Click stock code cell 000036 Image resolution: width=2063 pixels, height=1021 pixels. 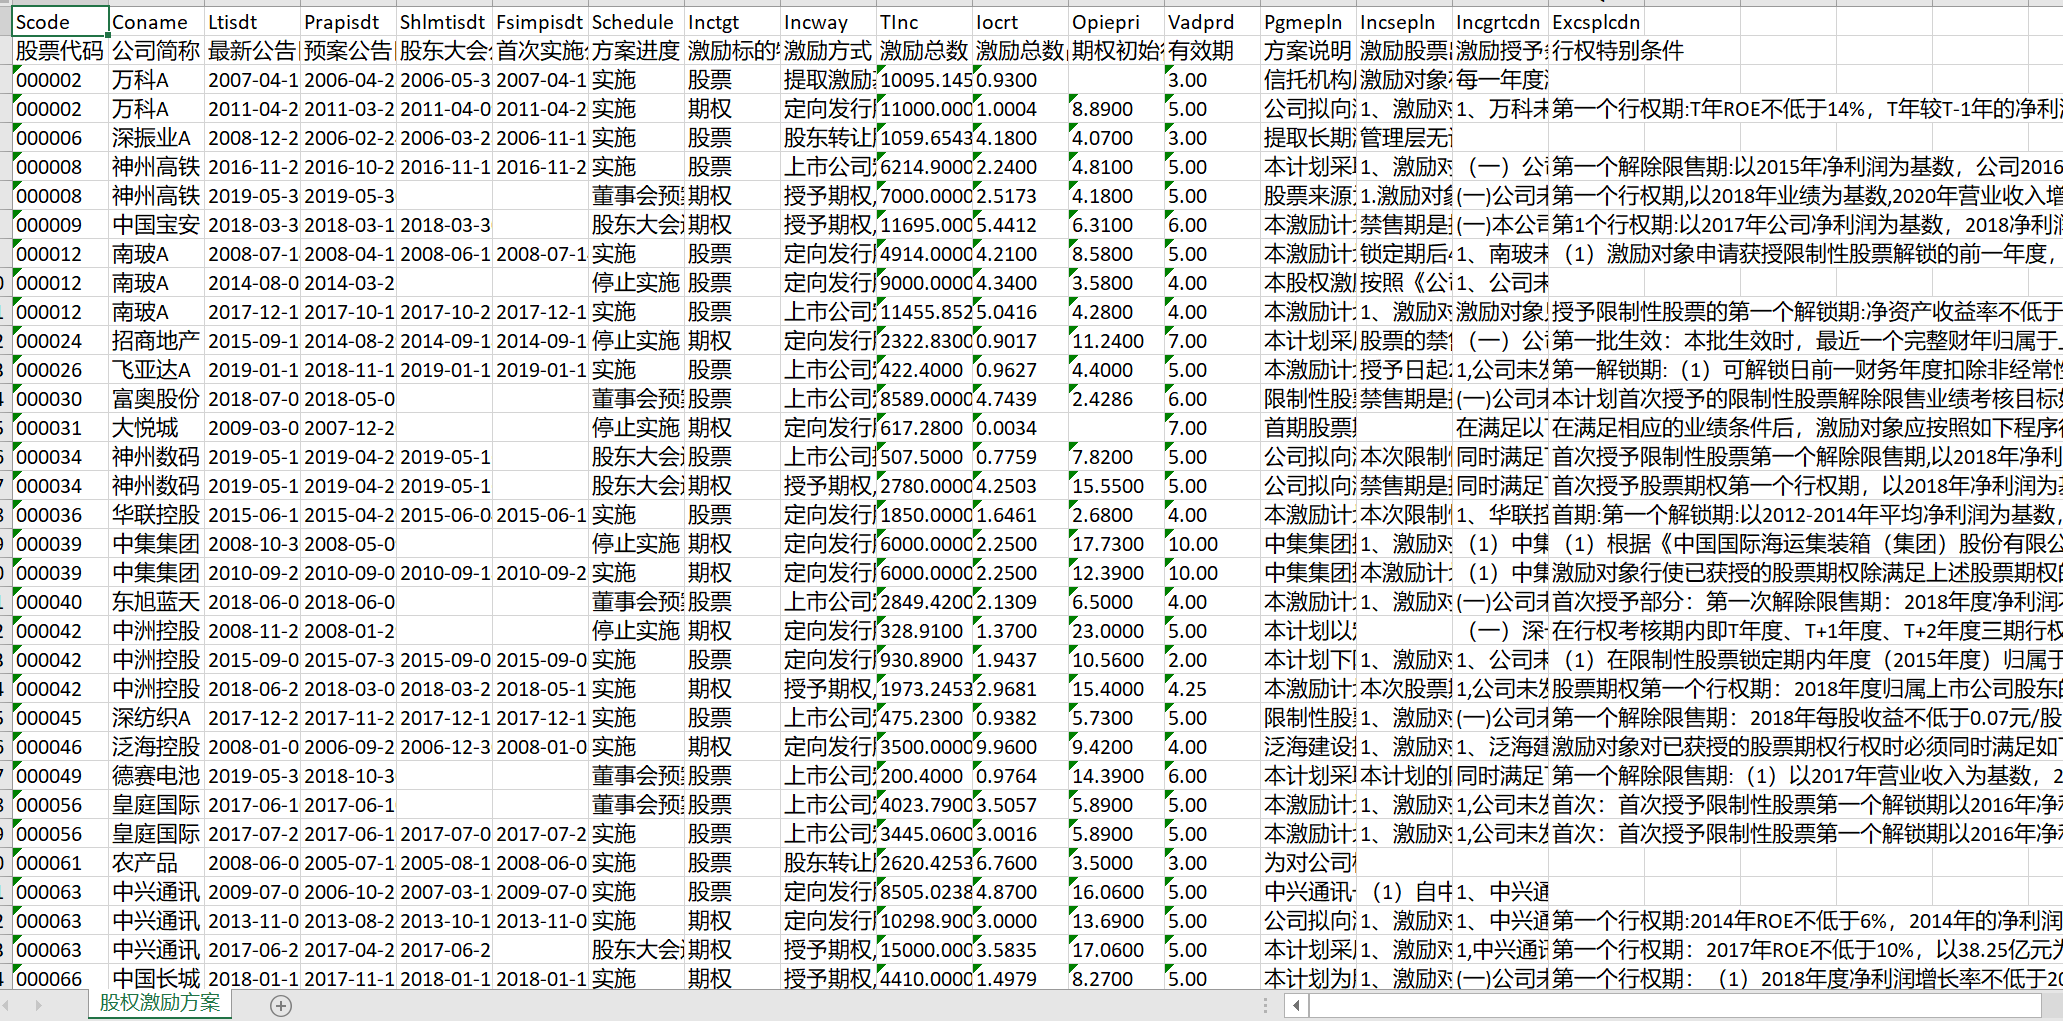[60, 515]
